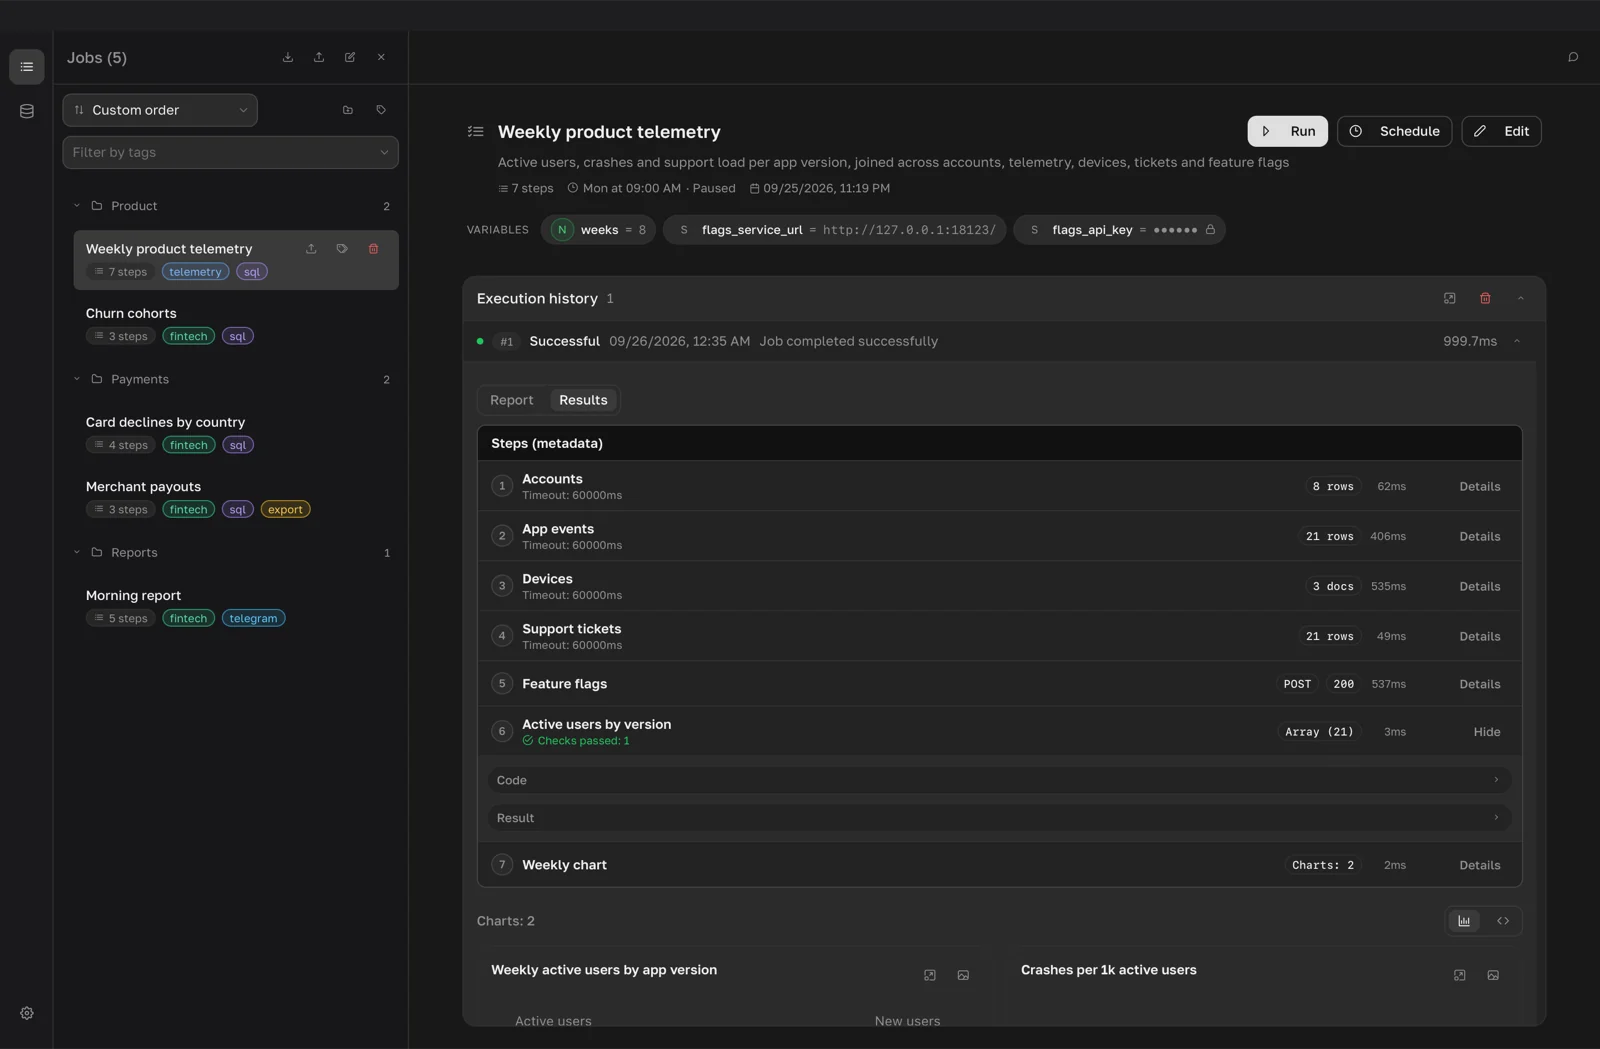The width and height of the screenshot is (1600, 1049).
Task: Show Details for the Accounts step
Action: pos(1480,486)
